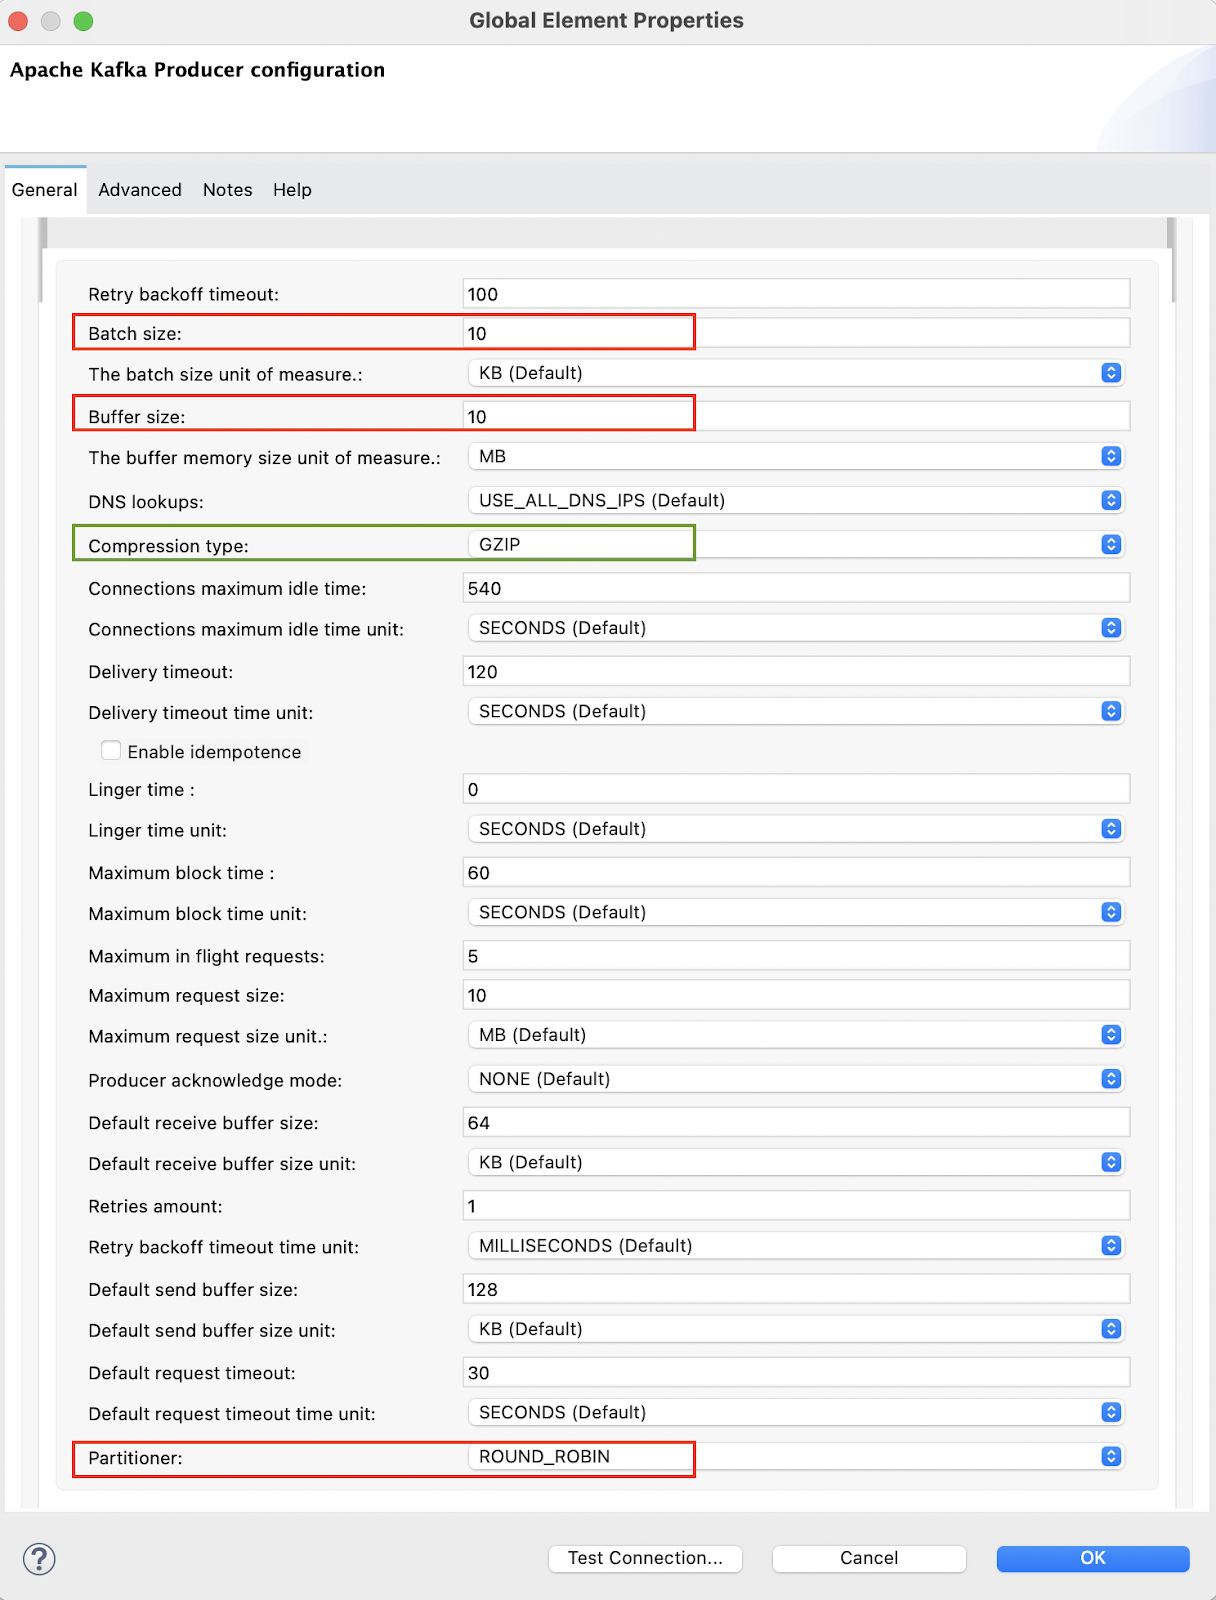Screen dimensions: 1216x1600
Task: Click the 'Compression type:' label
Action: [x=168, y=546]
